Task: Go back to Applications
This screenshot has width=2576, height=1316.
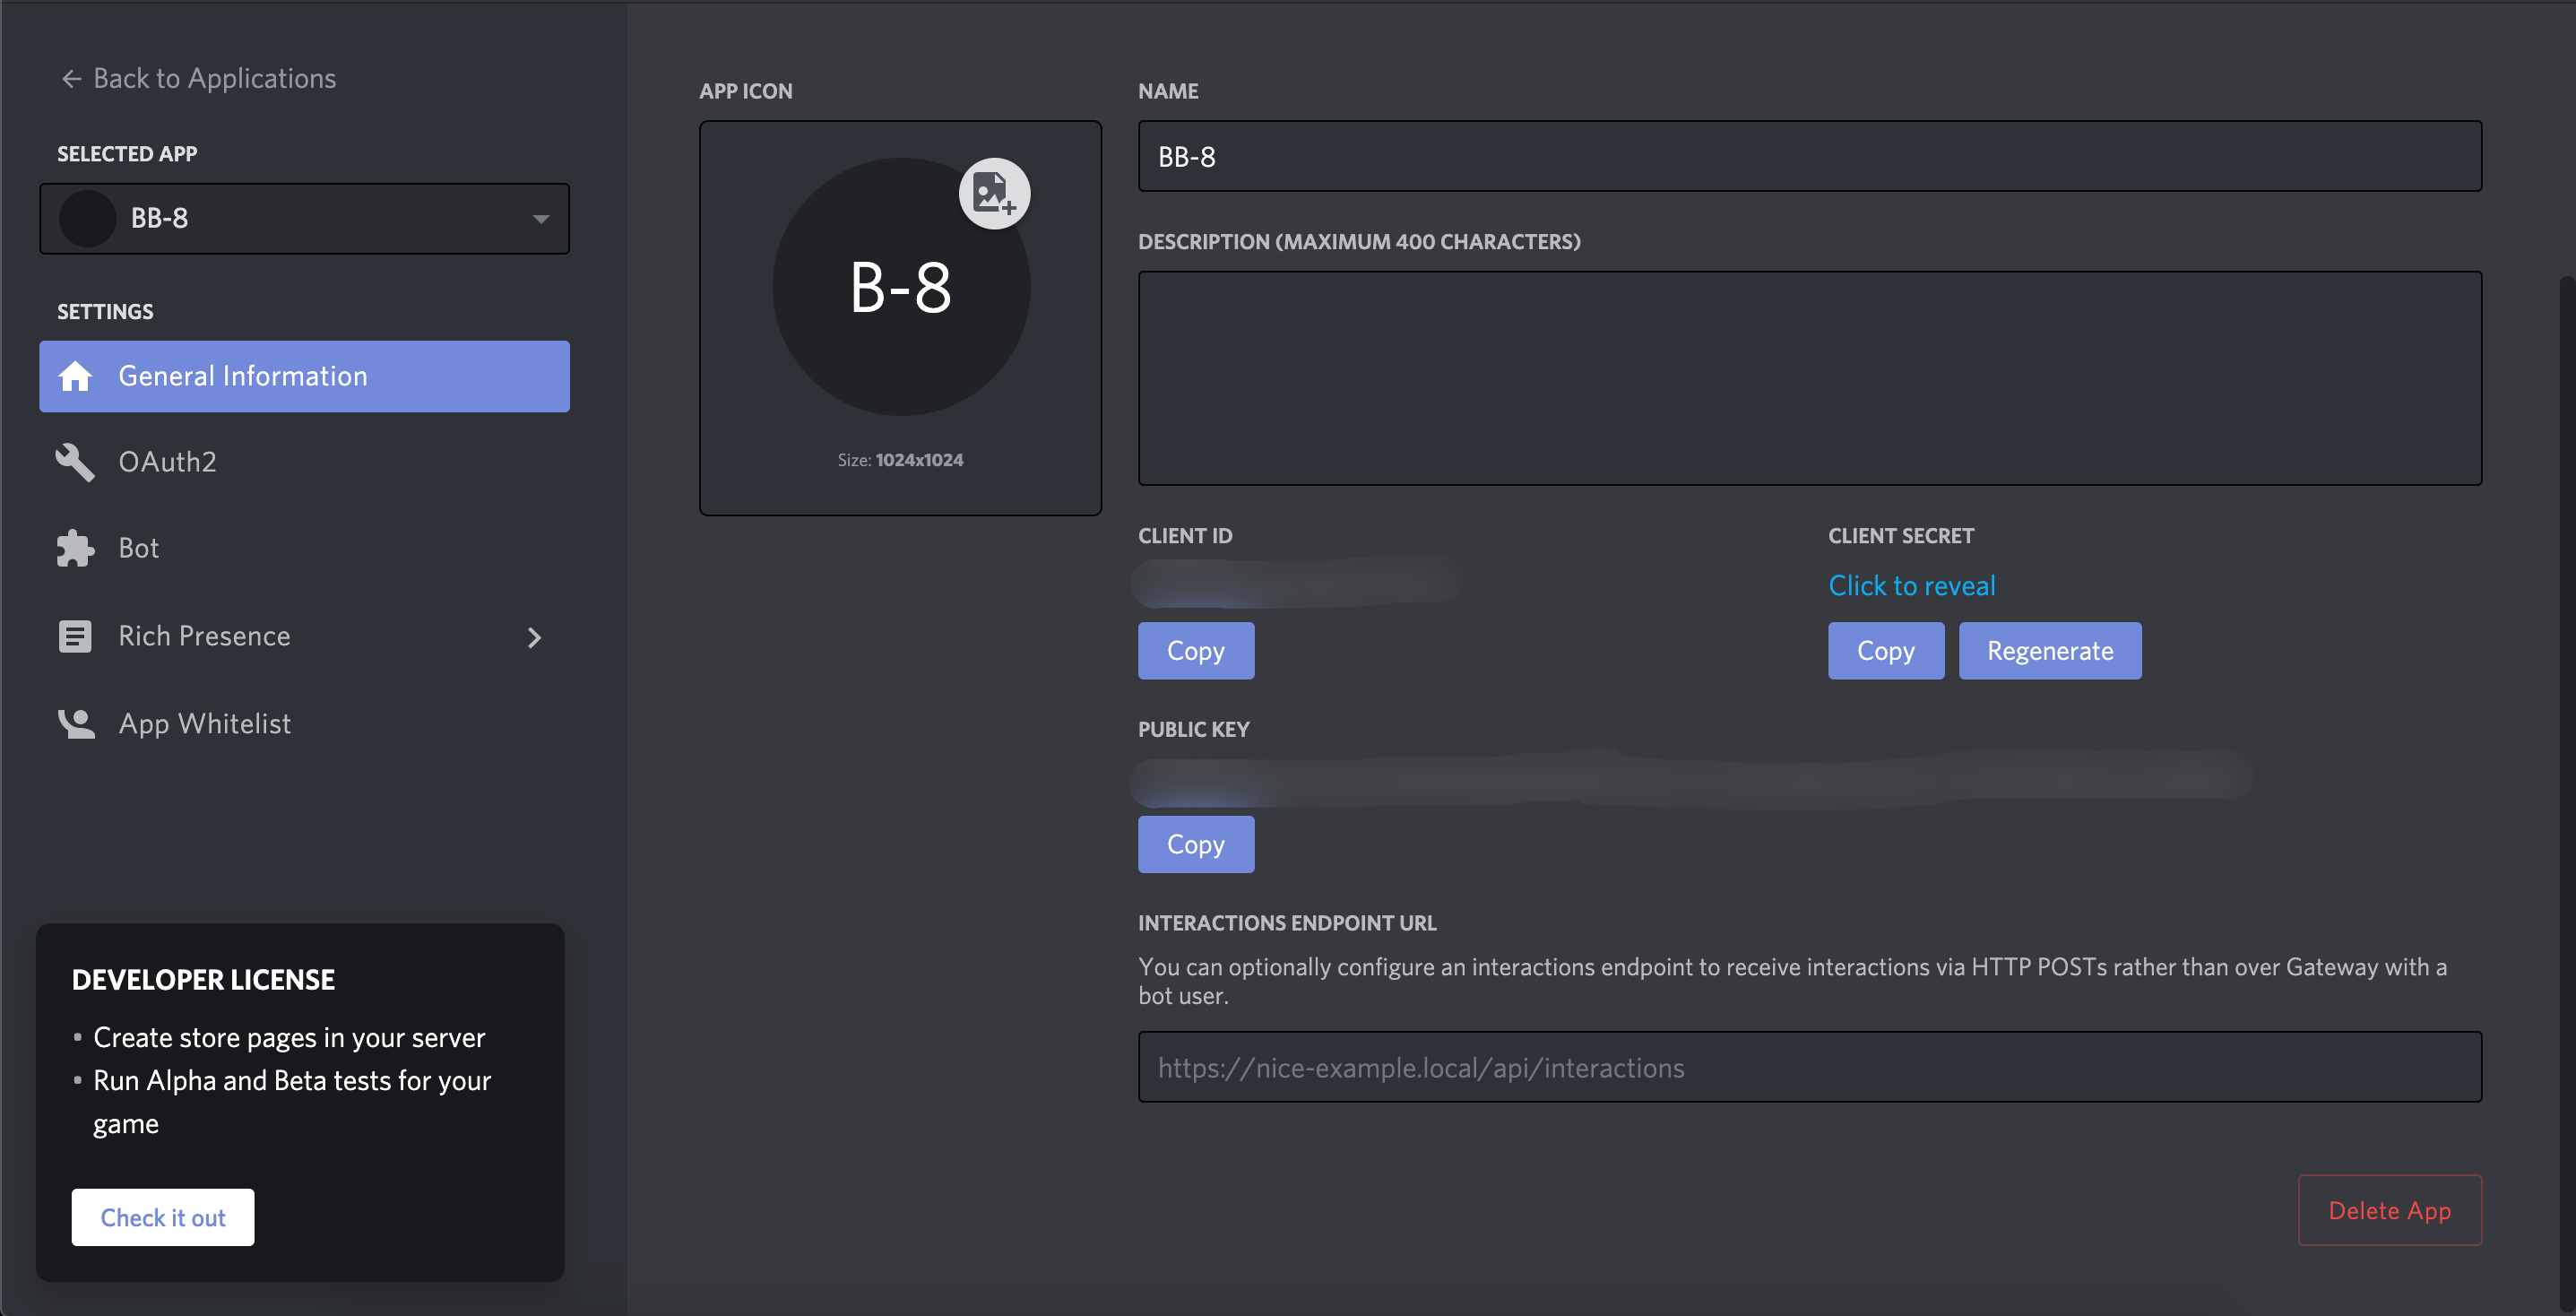Action: coord(199,78)
